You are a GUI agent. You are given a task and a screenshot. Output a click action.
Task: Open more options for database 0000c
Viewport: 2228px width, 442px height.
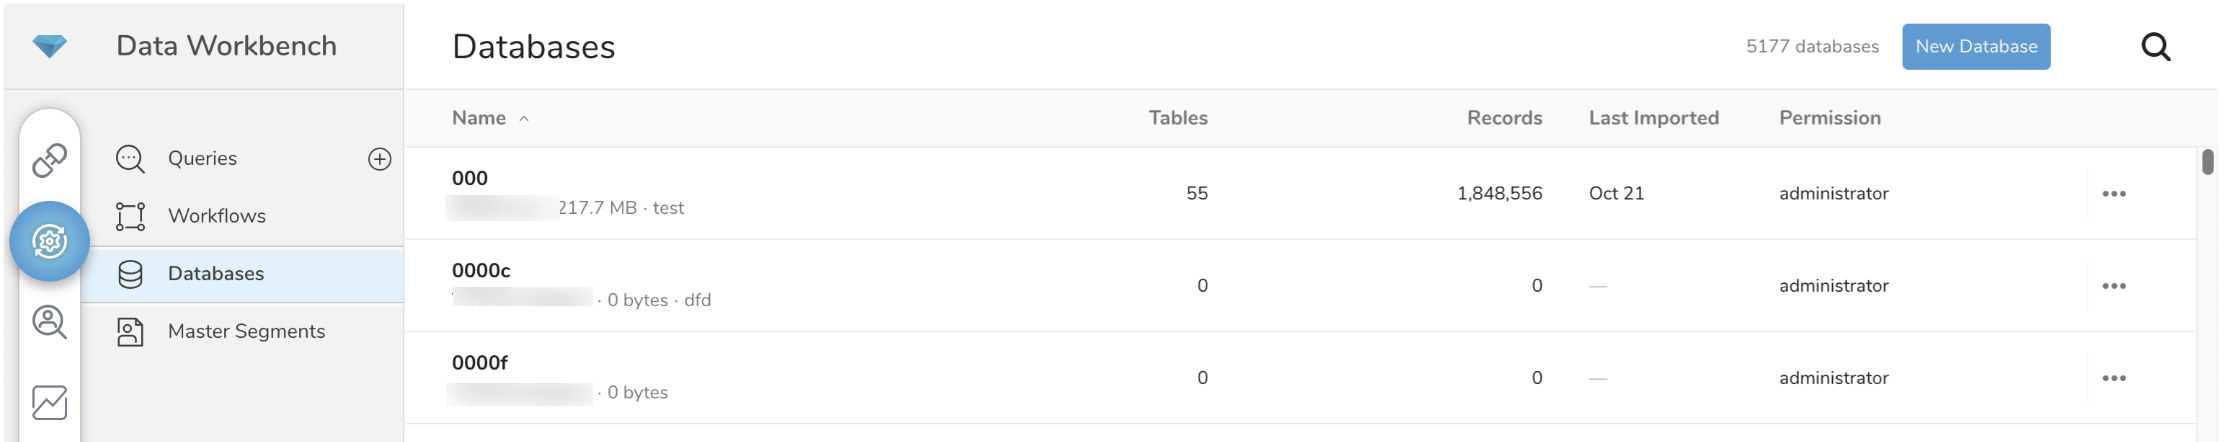pos(2113,286)
